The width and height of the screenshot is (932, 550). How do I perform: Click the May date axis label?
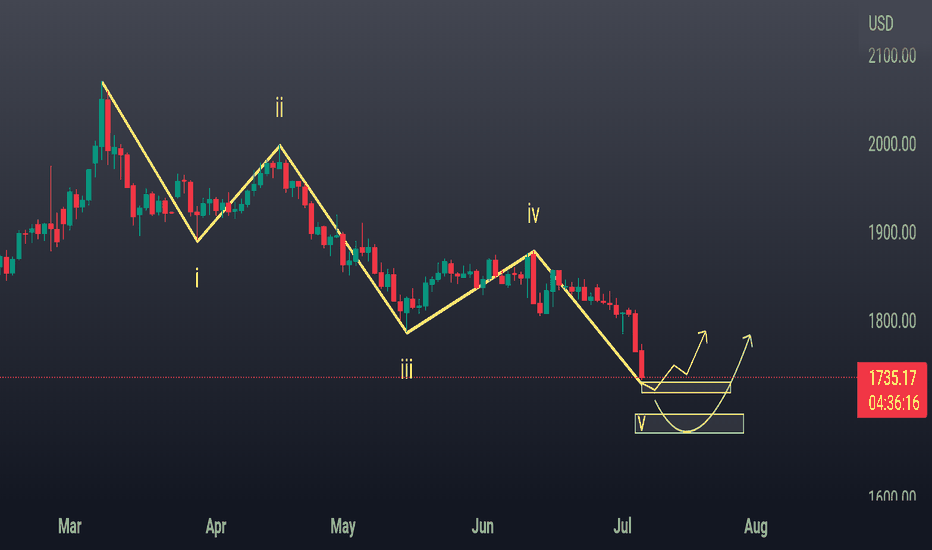click(343, 526)
